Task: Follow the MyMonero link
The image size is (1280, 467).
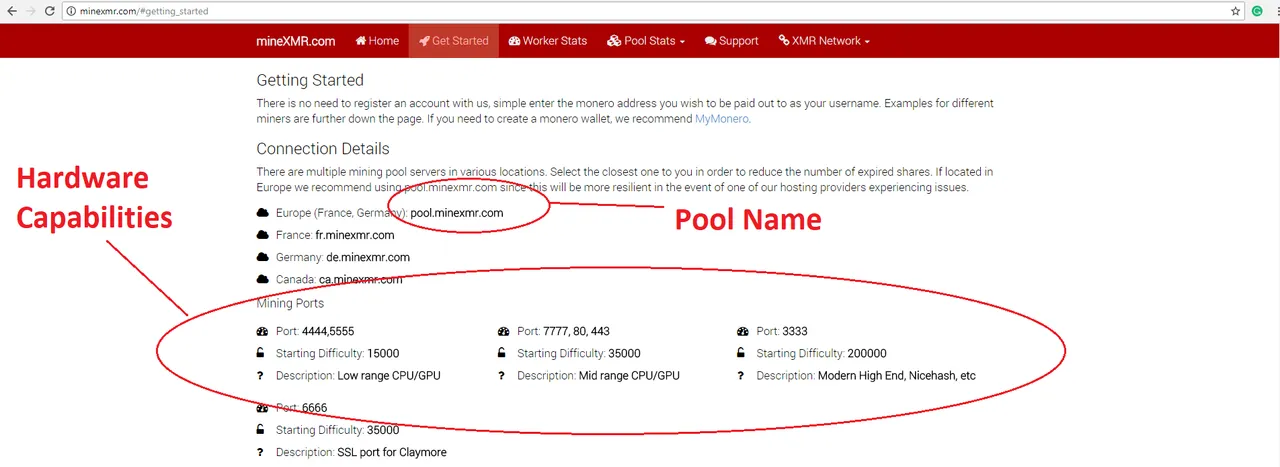Action: (x=721, y=119)
